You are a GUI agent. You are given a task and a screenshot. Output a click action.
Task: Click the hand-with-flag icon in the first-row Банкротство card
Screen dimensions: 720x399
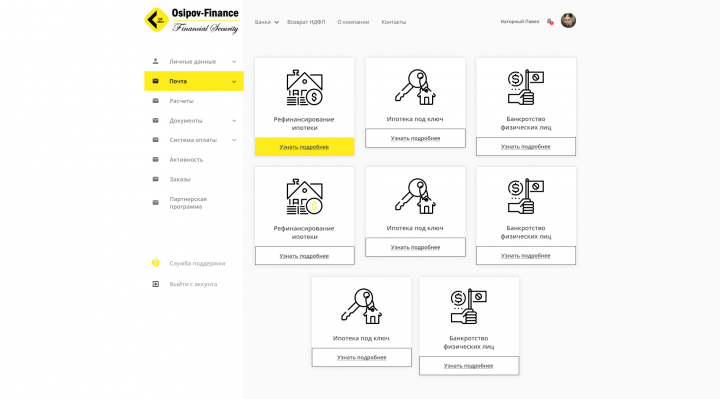(x=526, y=87)
